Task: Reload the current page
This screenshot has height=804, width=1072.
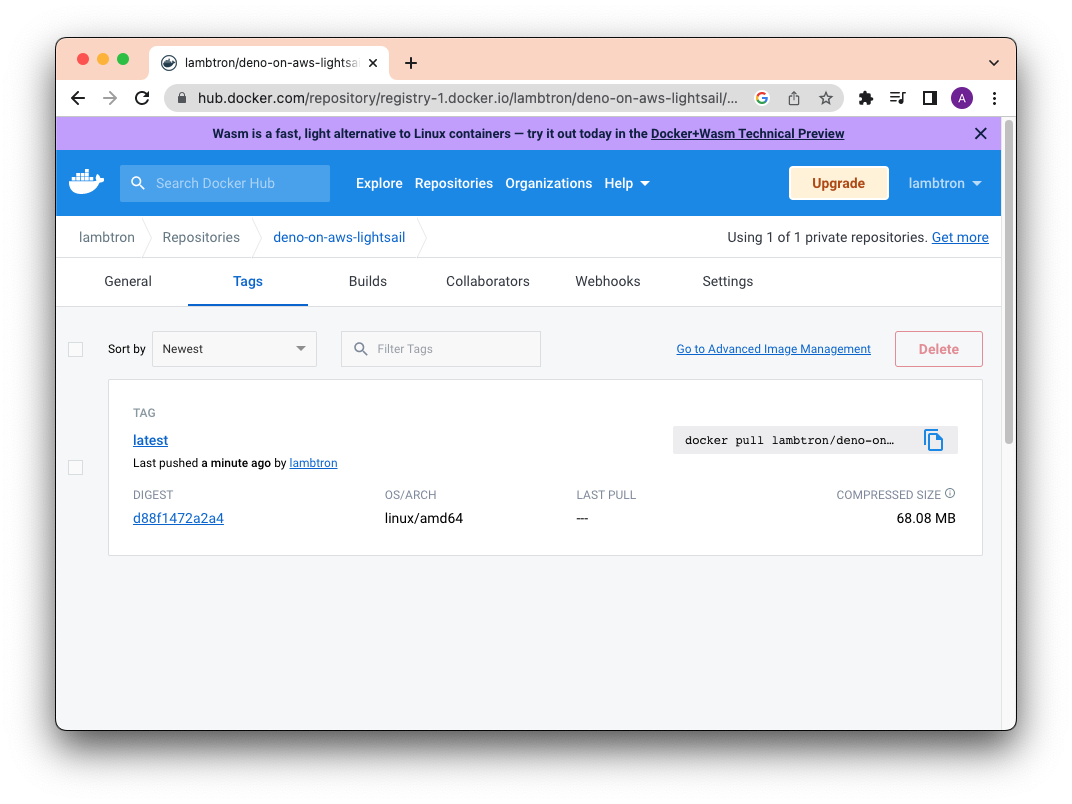Action: point(142,98)
